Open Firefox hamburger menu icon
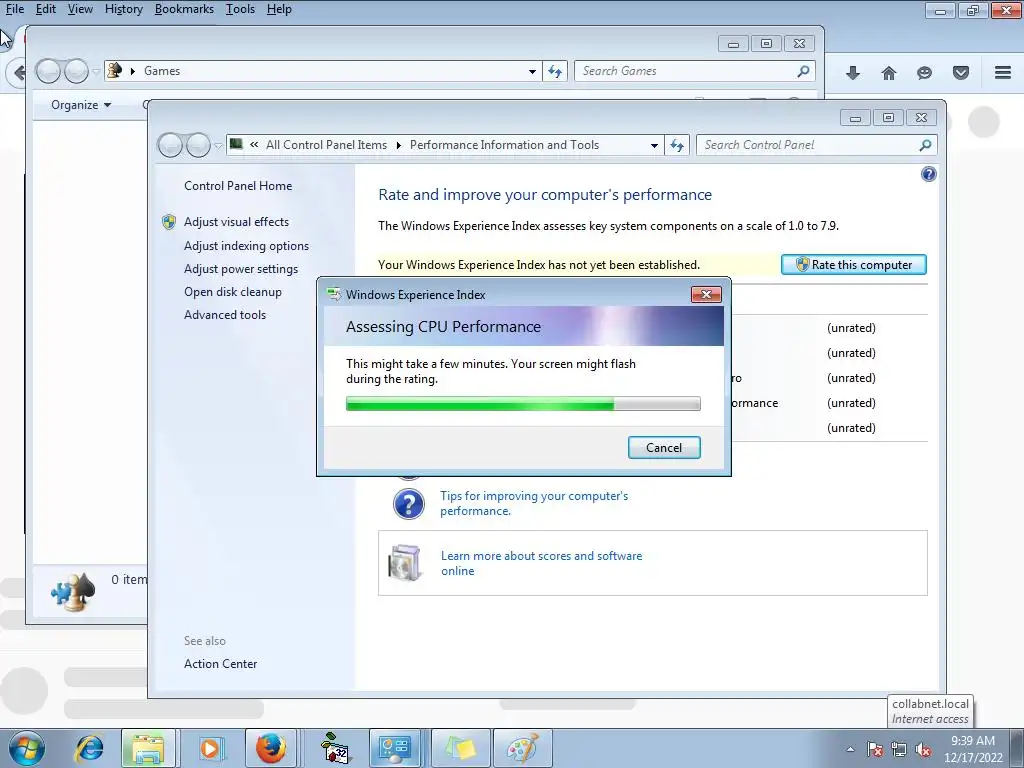This screenshot has width=1024, height=768. [1002, 72]
